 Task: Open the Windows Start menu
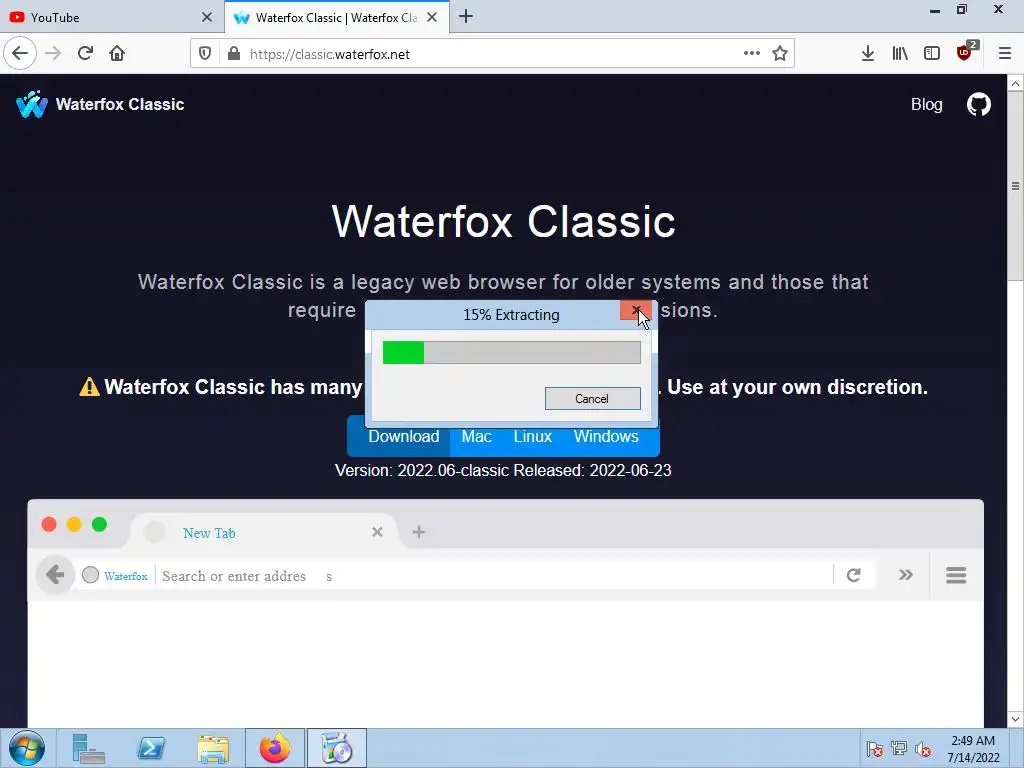click(27, 748)
